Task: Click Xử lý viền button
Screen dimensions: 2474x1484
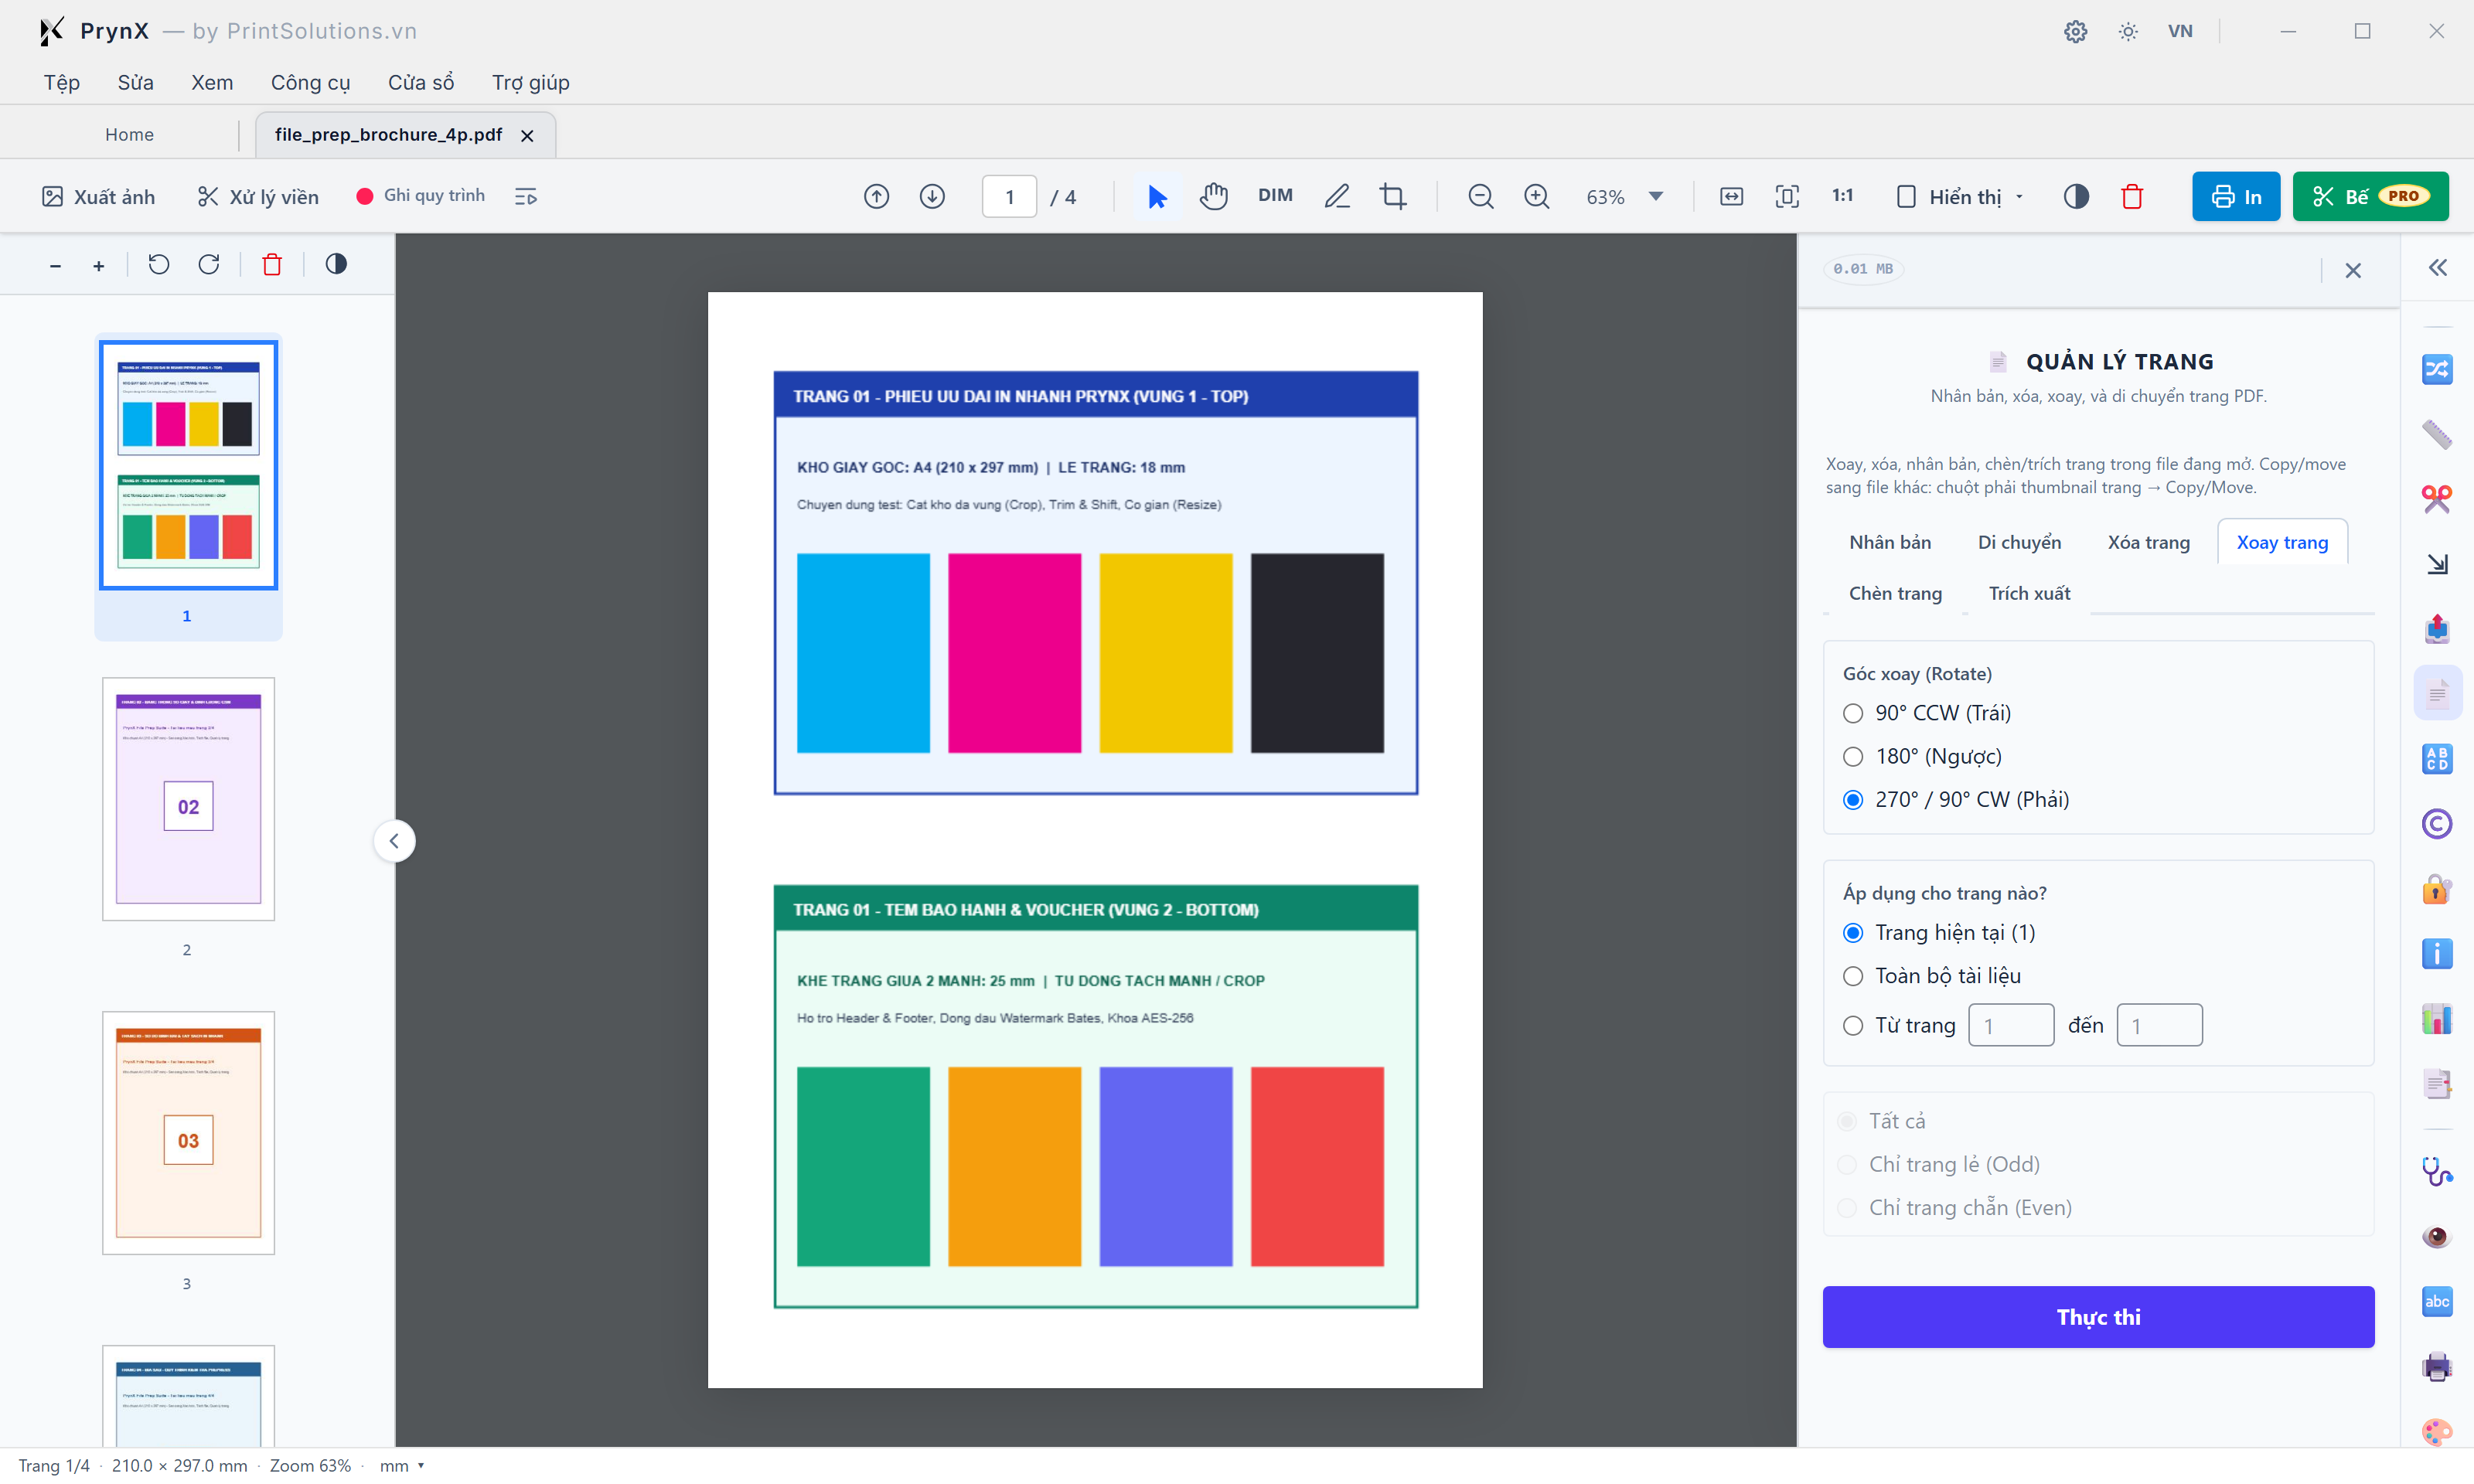Action: 258,196
